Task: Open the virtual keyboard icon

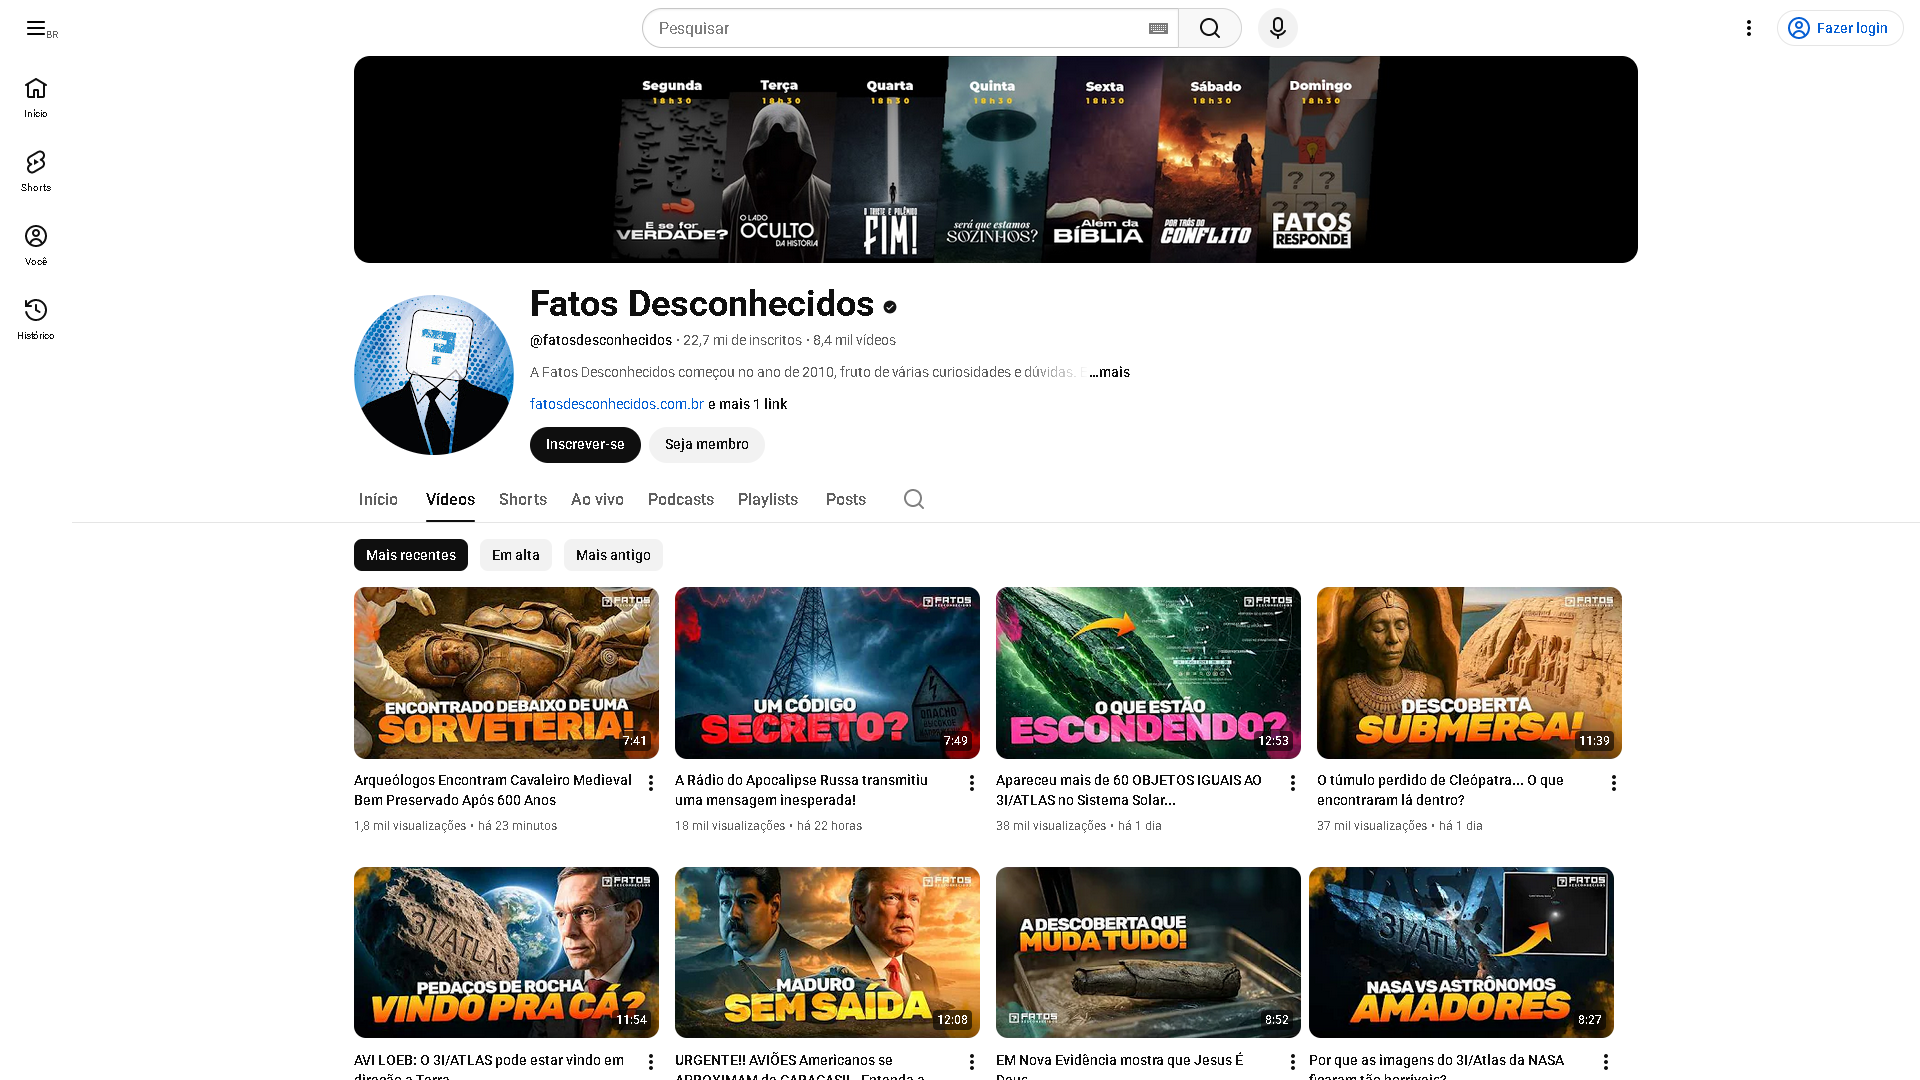Action: pyautogui.click(x=1158, y=28)
